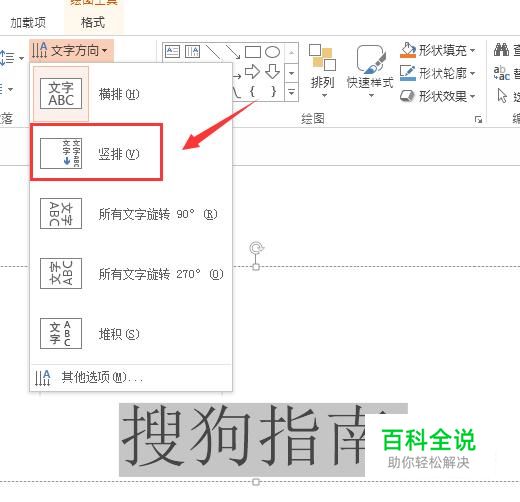Click the top middle sizing handle of text box
Image resolution: width=520 pixels, height=502 pixels.
[256, 267]
